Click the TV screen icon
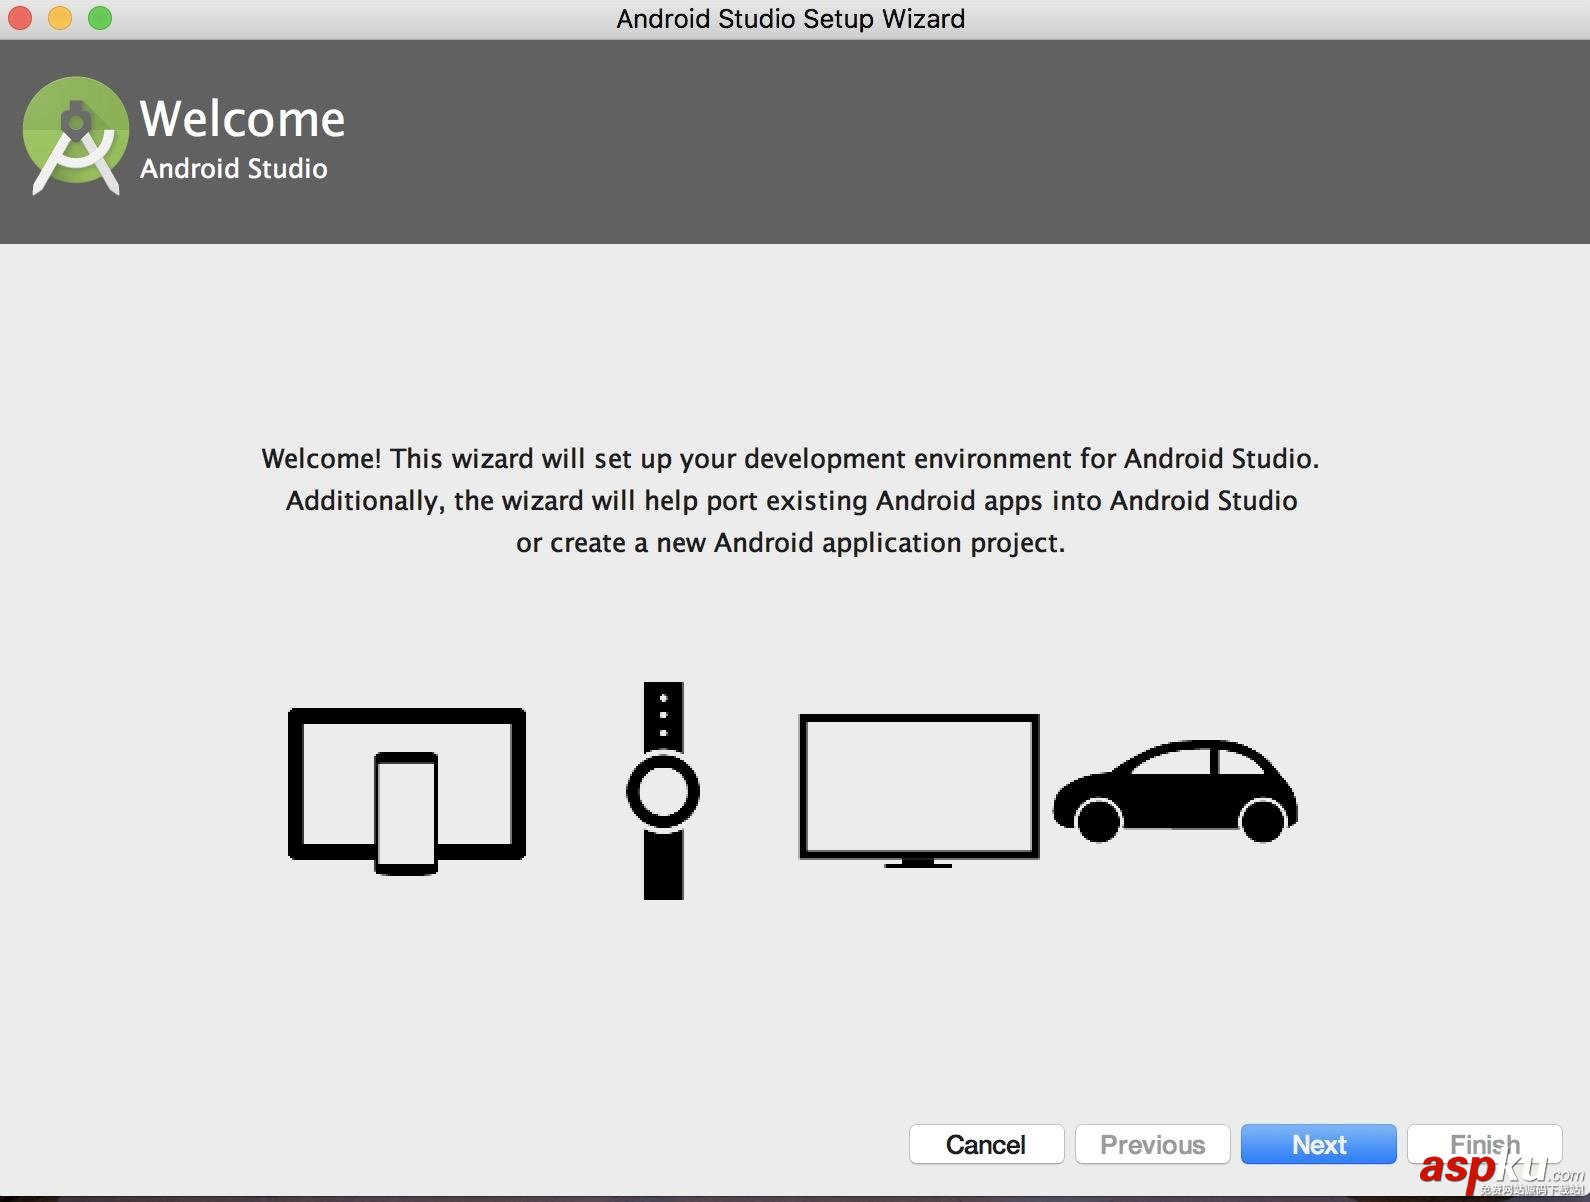Screen dimensions: 1590x1202 pyautogui.click(x=919, y=790)
